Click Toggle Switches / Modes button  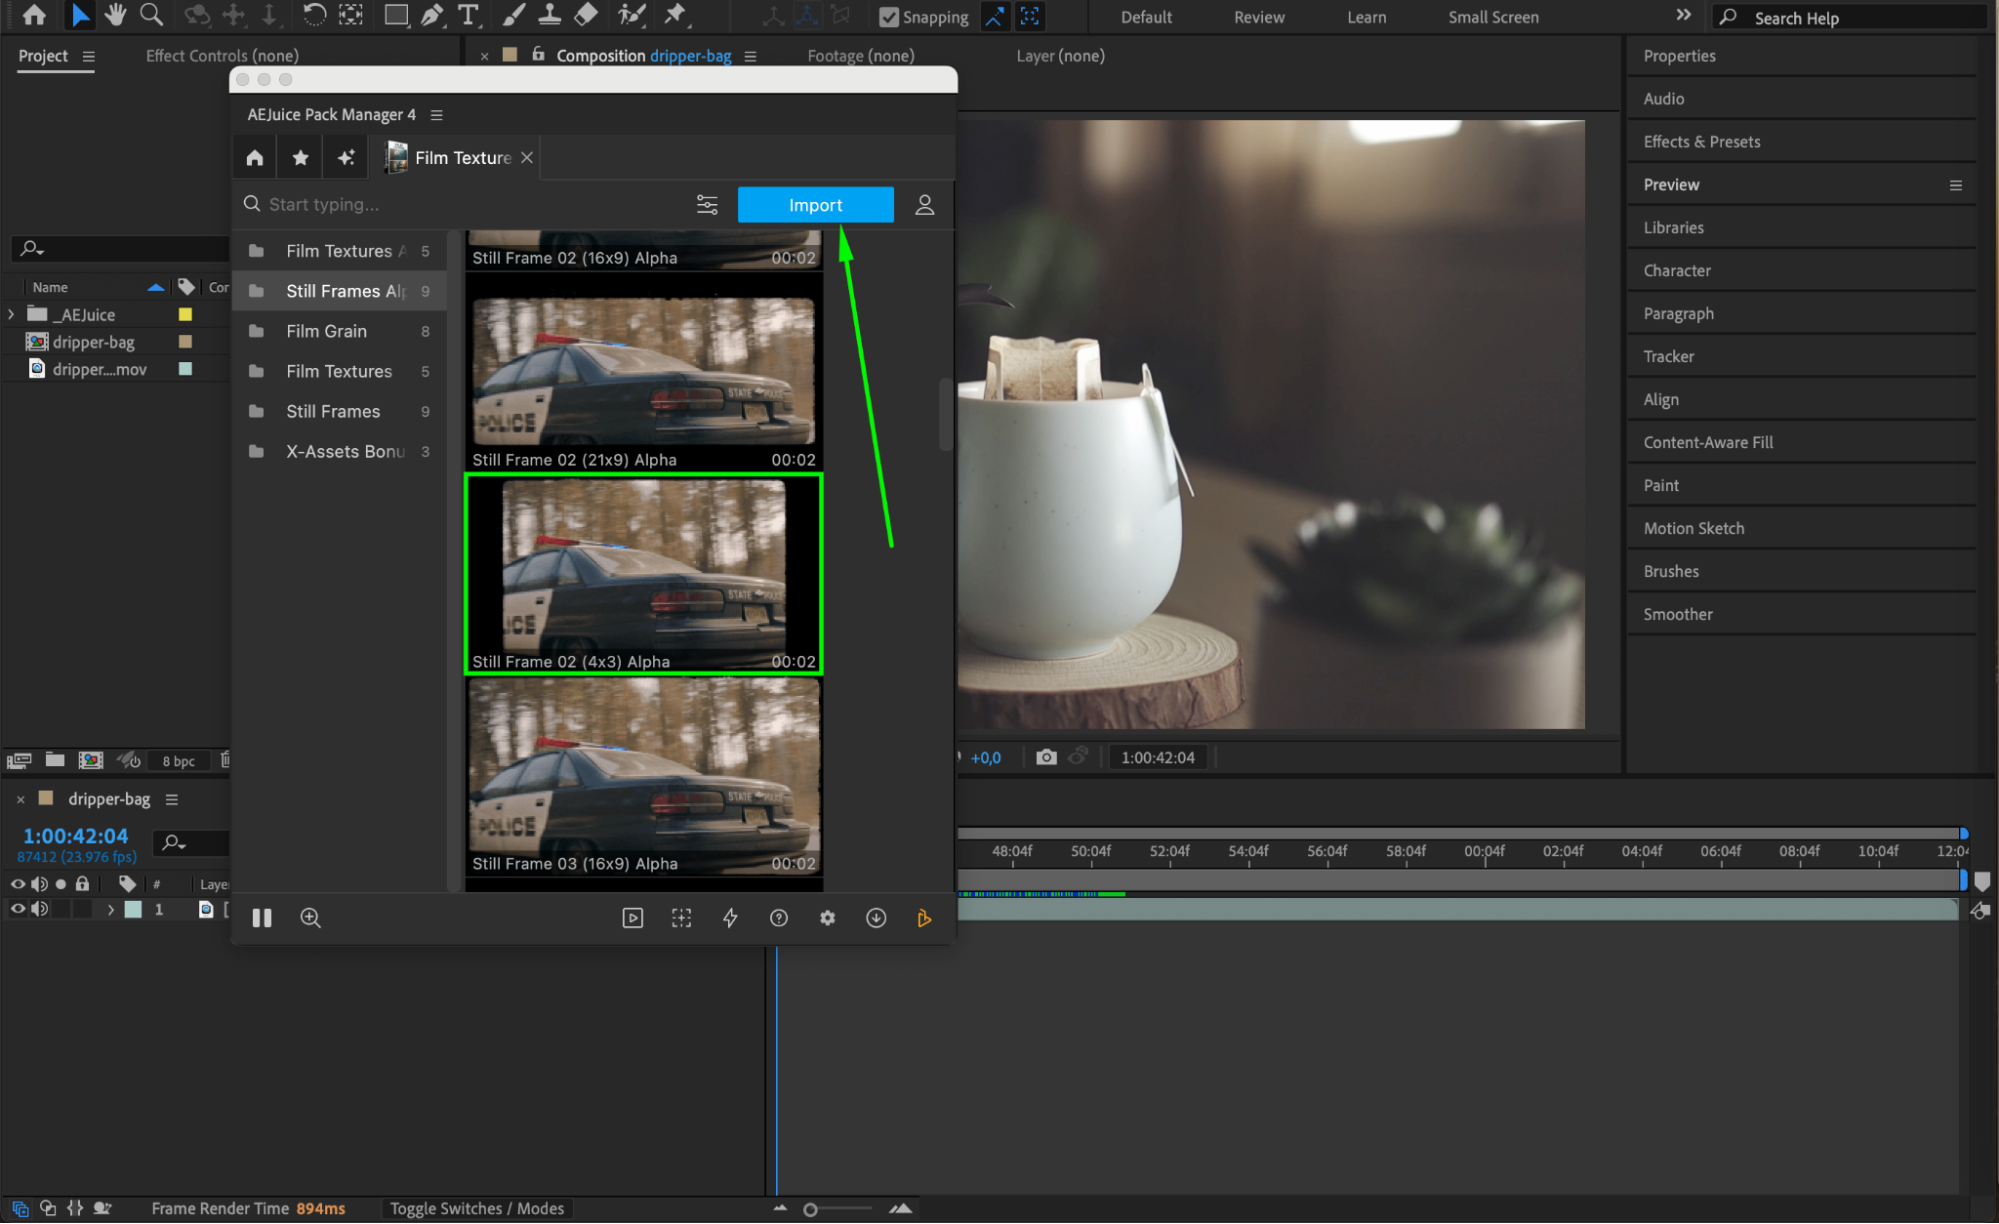tap(477, 1208)
